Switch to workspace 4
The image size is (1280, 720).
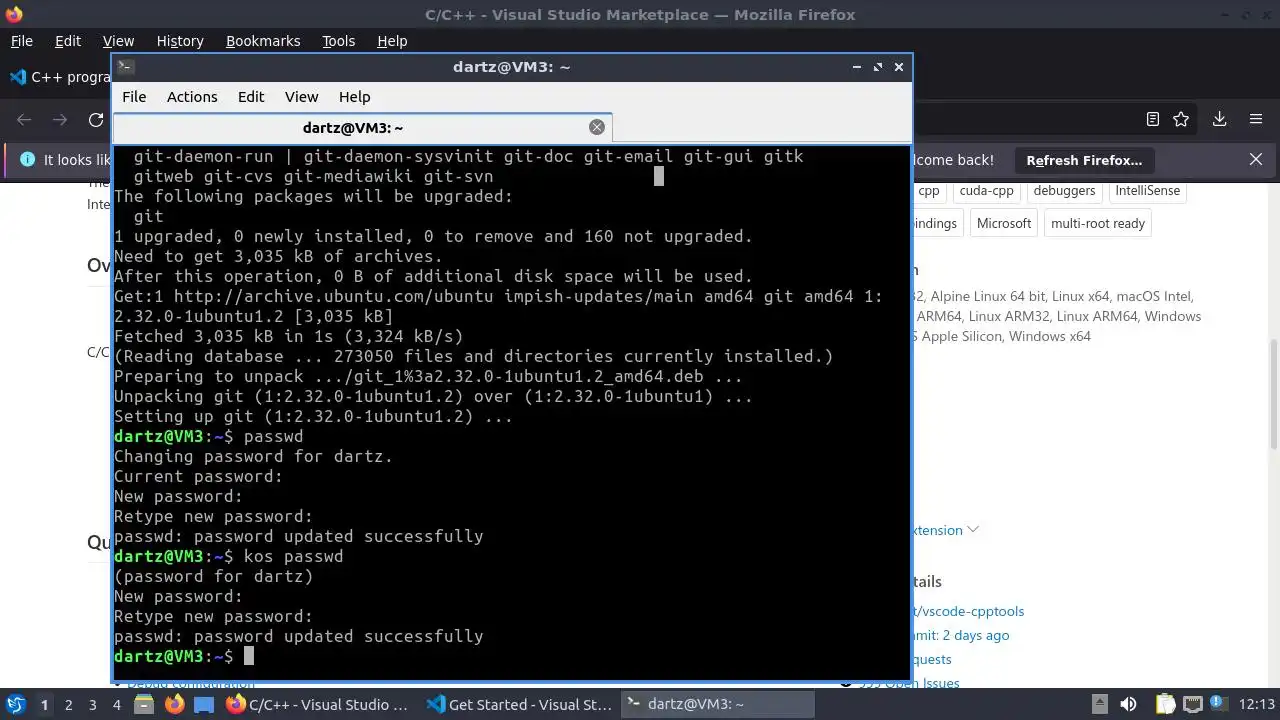click(116, 705)
